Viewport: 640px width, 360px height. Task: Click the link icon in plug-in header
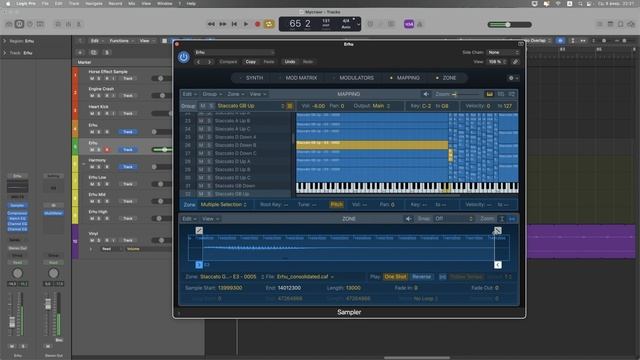point(516,62)
